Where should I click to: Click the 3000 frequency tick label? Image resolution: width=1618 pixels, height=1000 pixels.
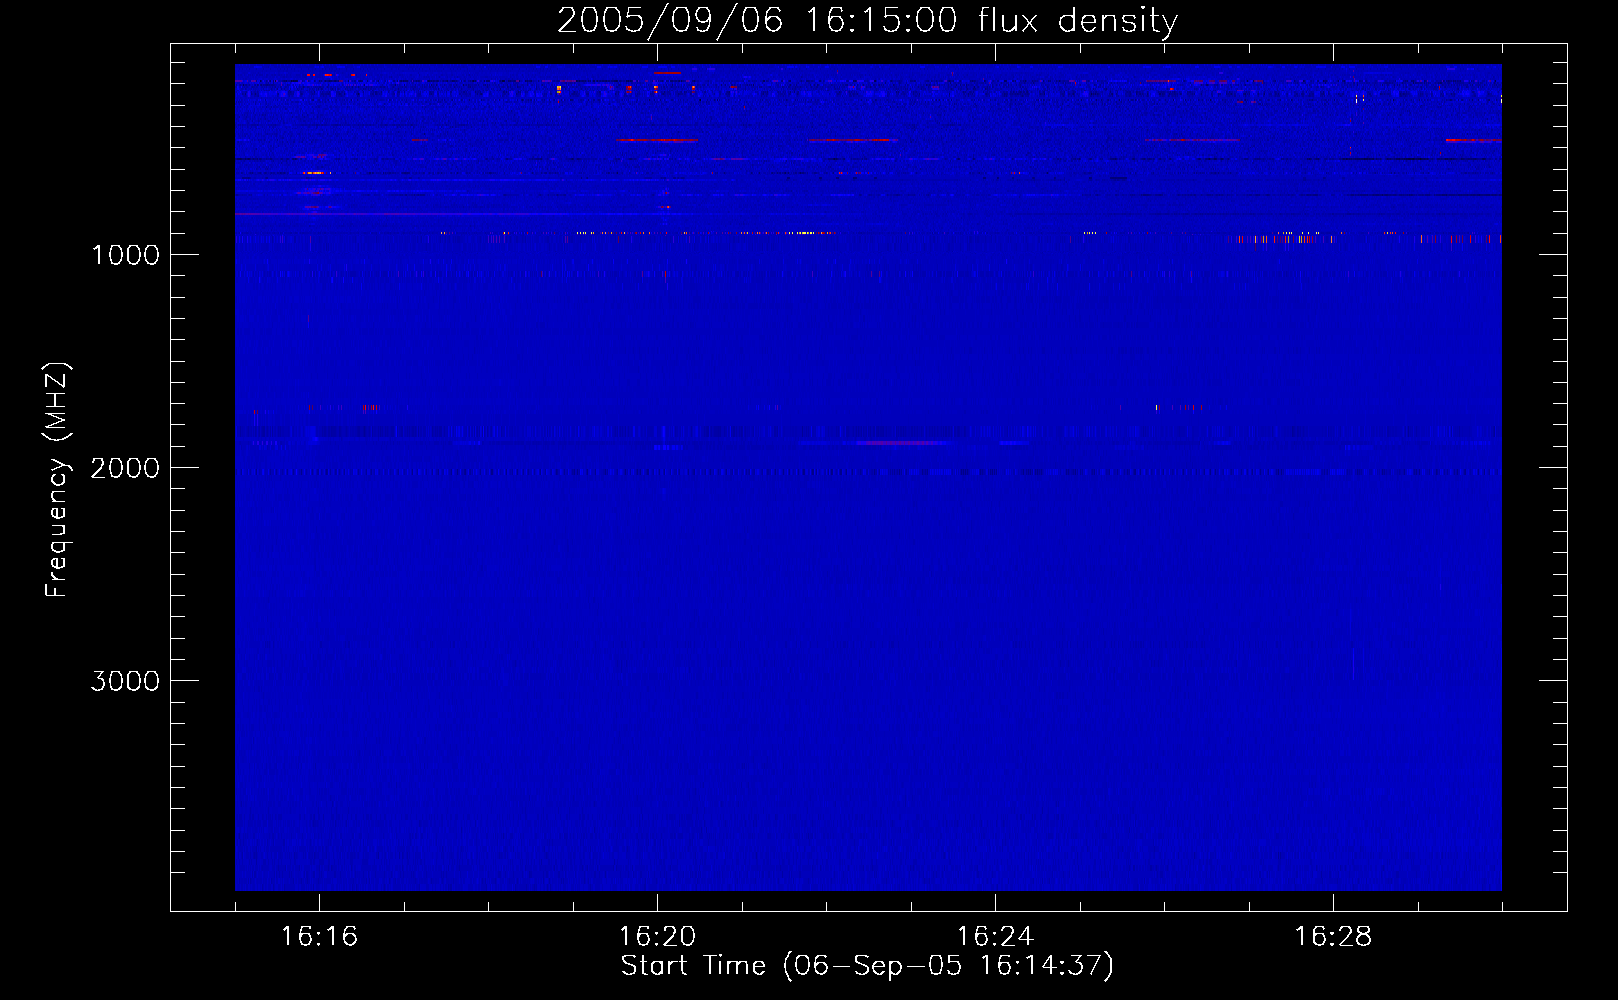pyautogui.click(x=126, y=681)
